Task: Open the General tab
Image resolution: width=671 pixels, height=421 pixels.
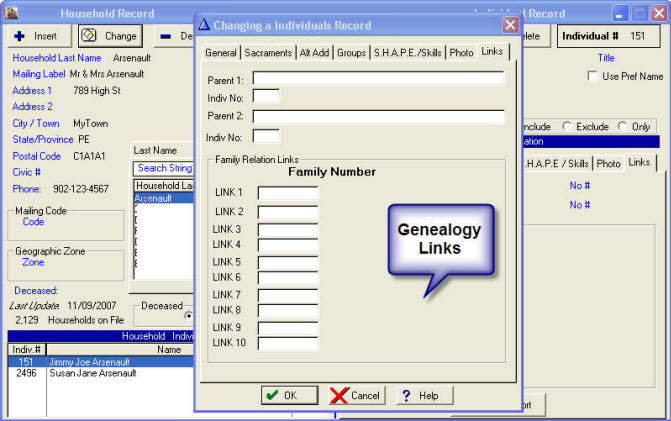Action: coord(221,53)
